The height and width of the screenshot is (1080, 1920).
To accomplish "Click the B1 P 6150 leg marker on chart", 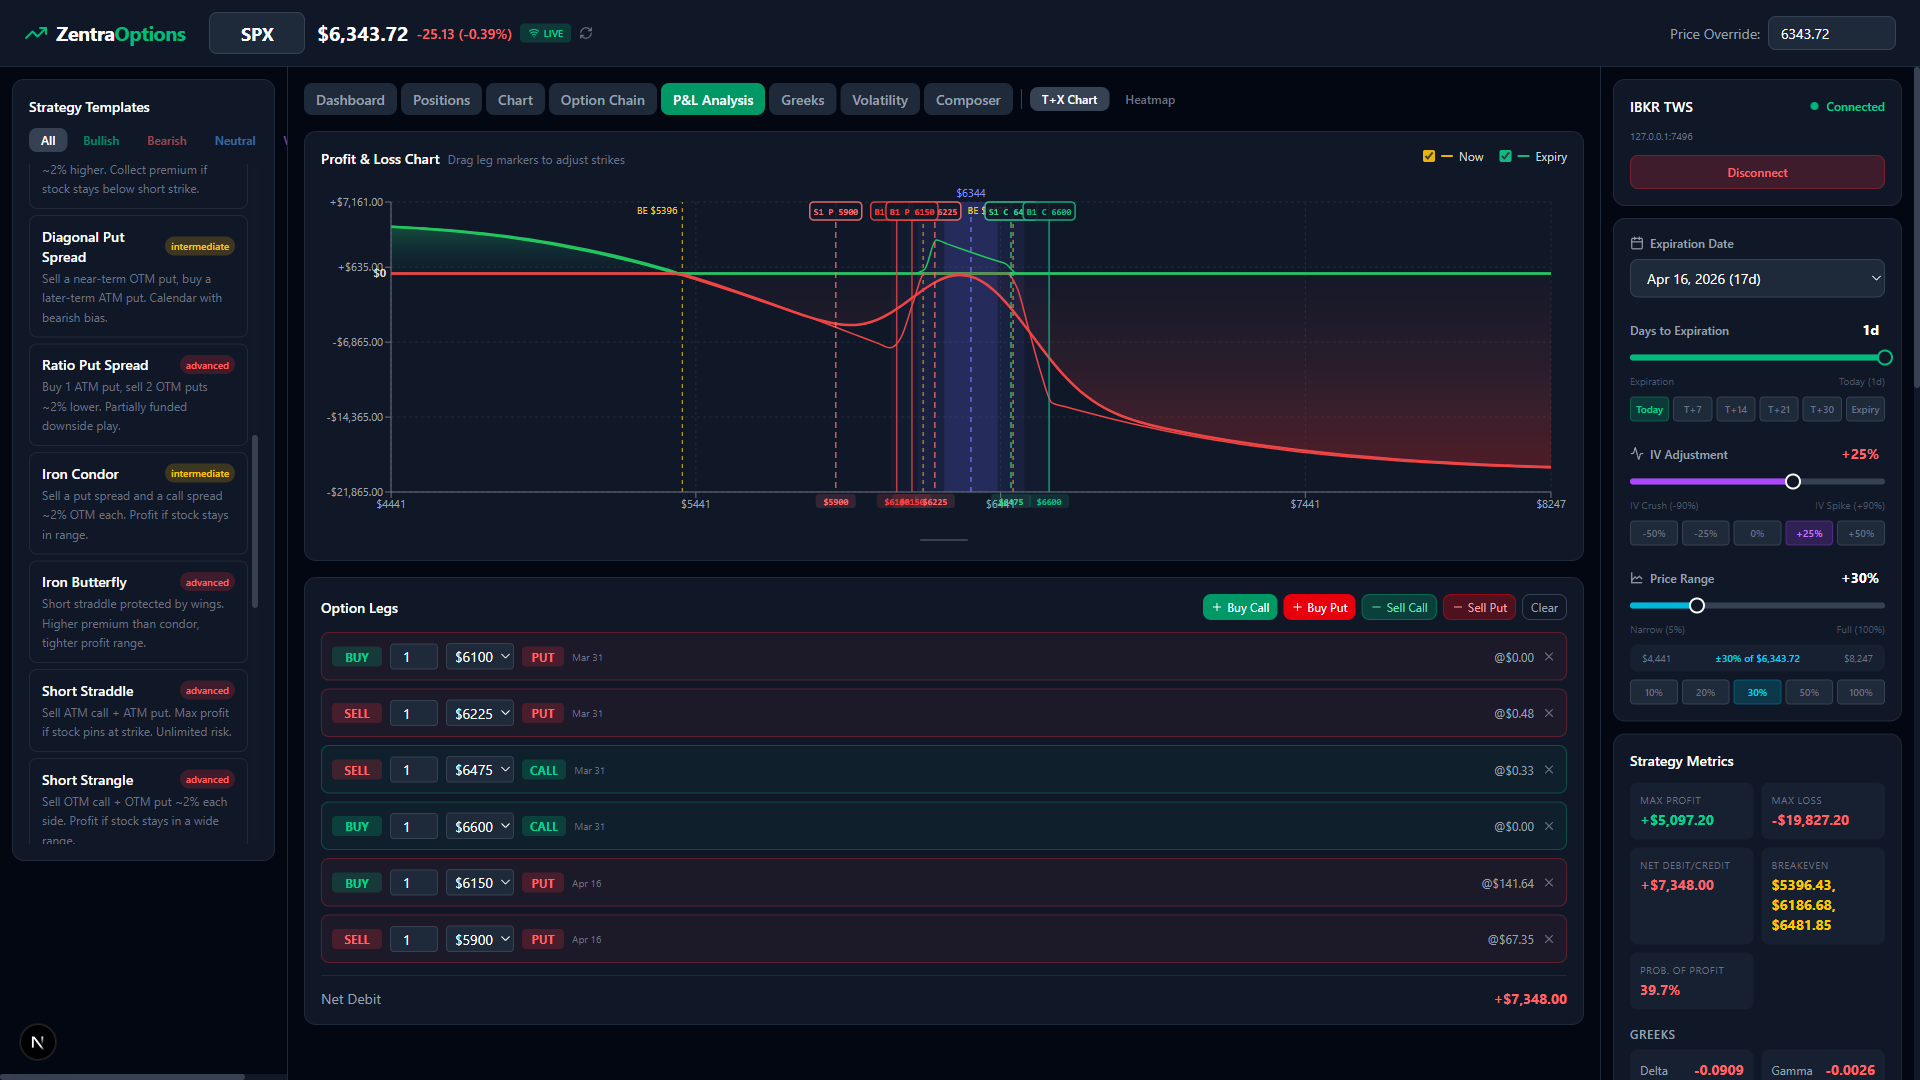I will click(912, 212).
